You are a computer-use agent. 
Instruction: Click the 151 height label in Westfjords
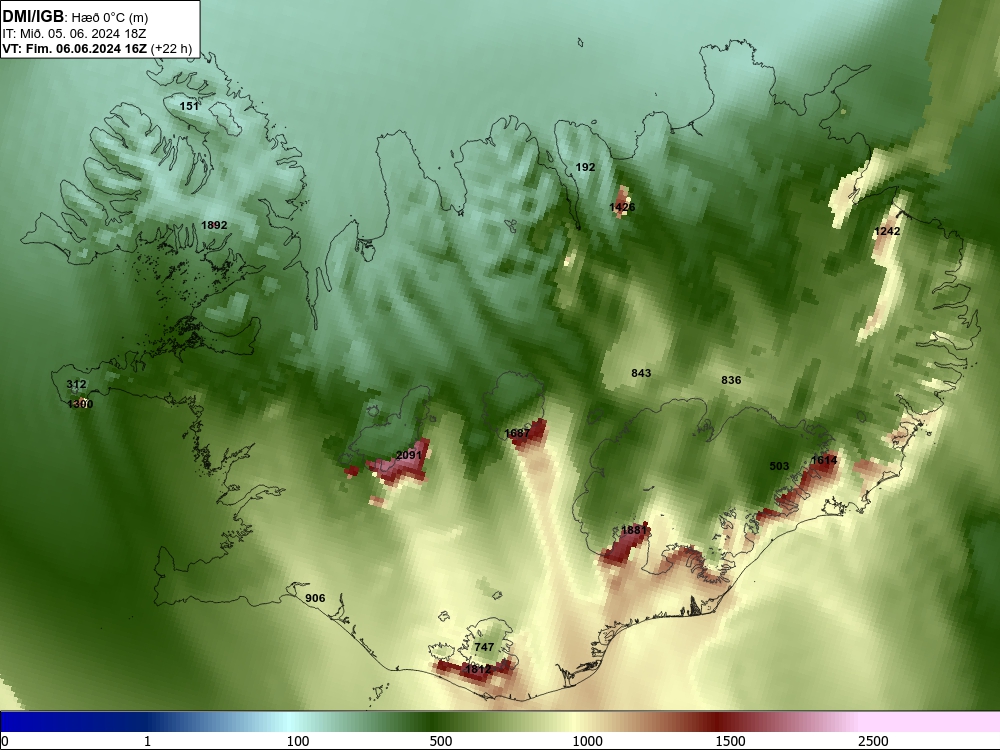189,106
